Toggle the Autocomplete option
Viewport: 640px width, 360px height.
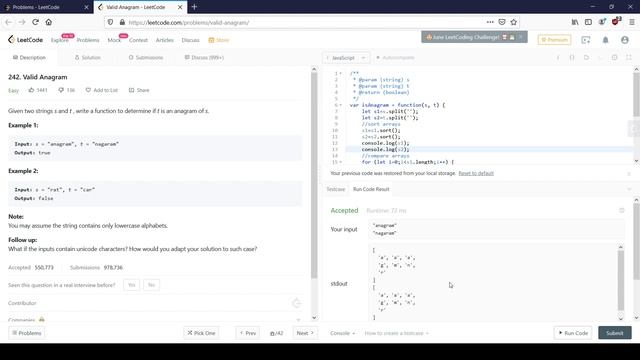point(395,58)
